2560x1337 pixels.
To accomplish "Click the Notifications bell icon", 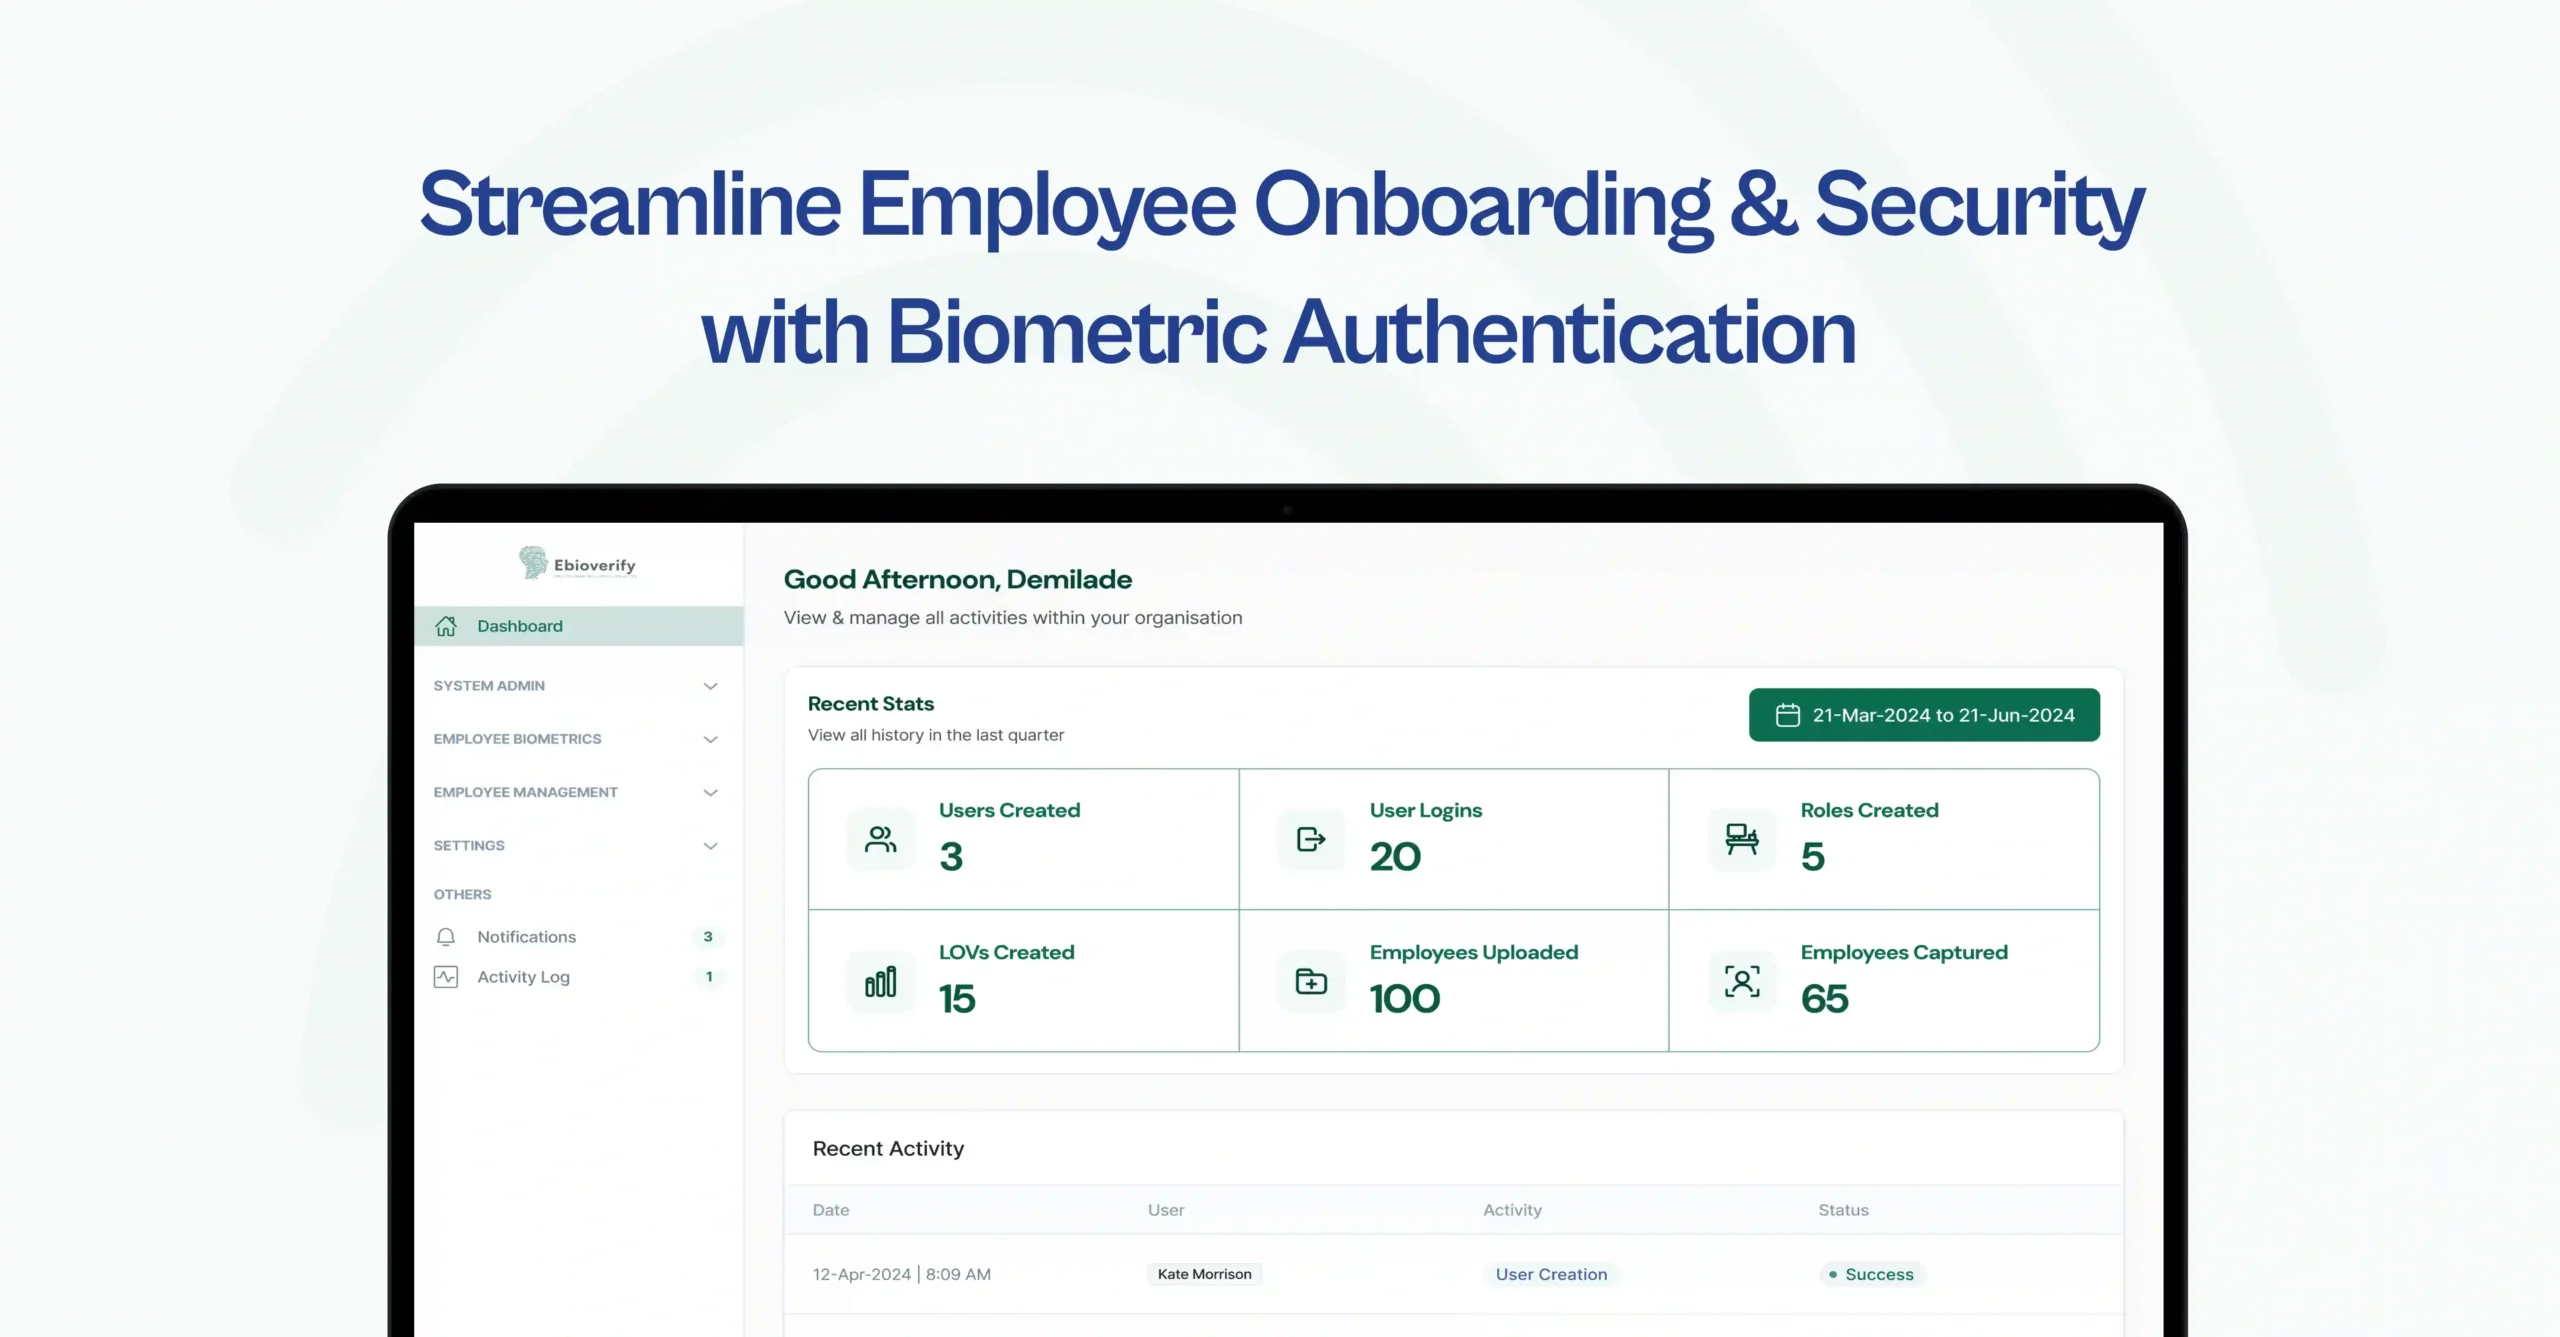I will click(x=445, y=937).
